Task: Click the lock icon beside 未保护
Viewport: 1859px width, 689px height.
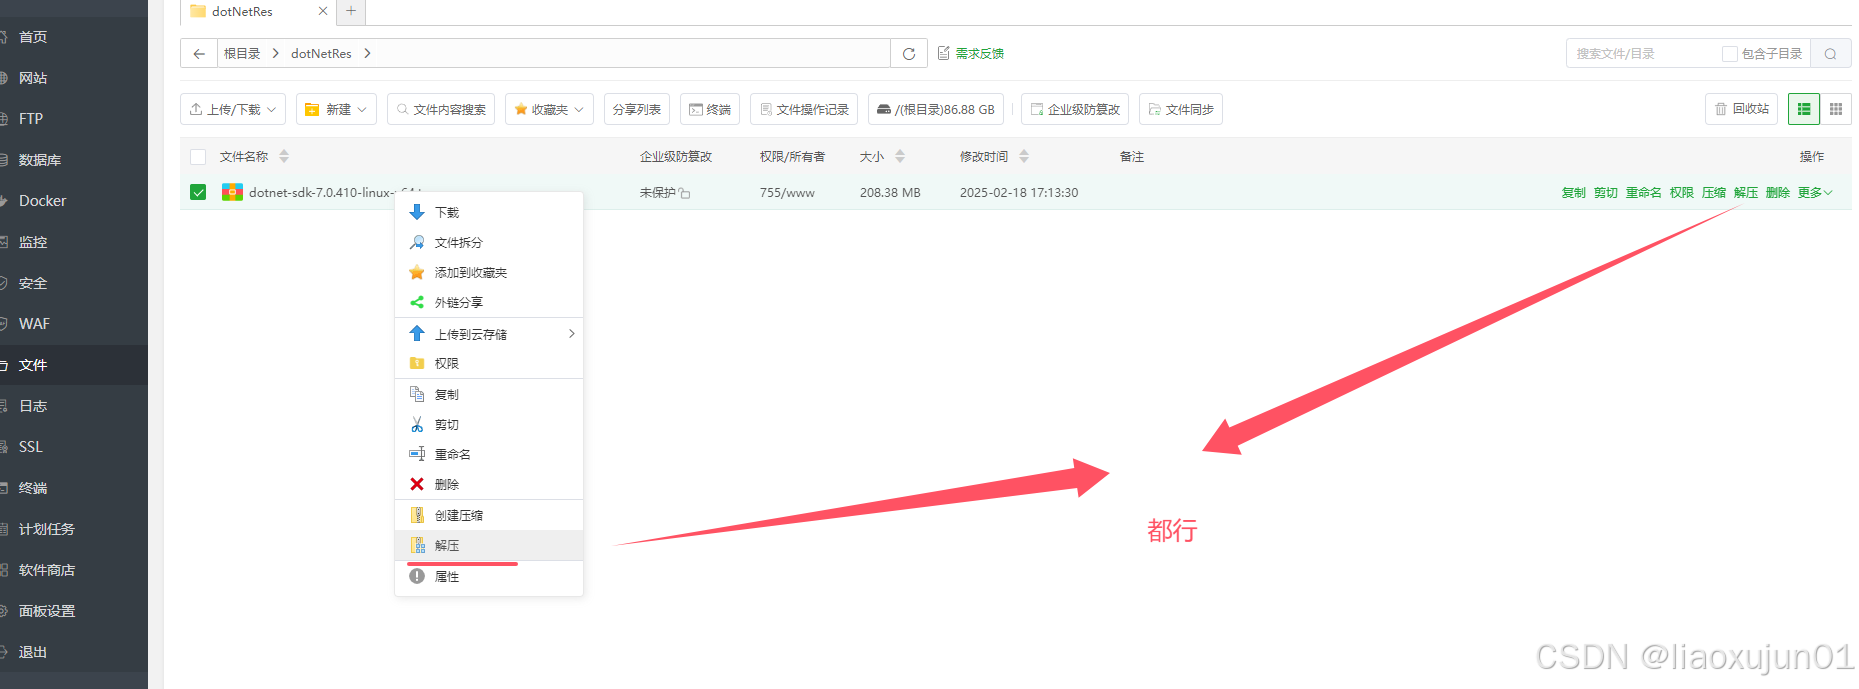Action: tap(685, 193)
